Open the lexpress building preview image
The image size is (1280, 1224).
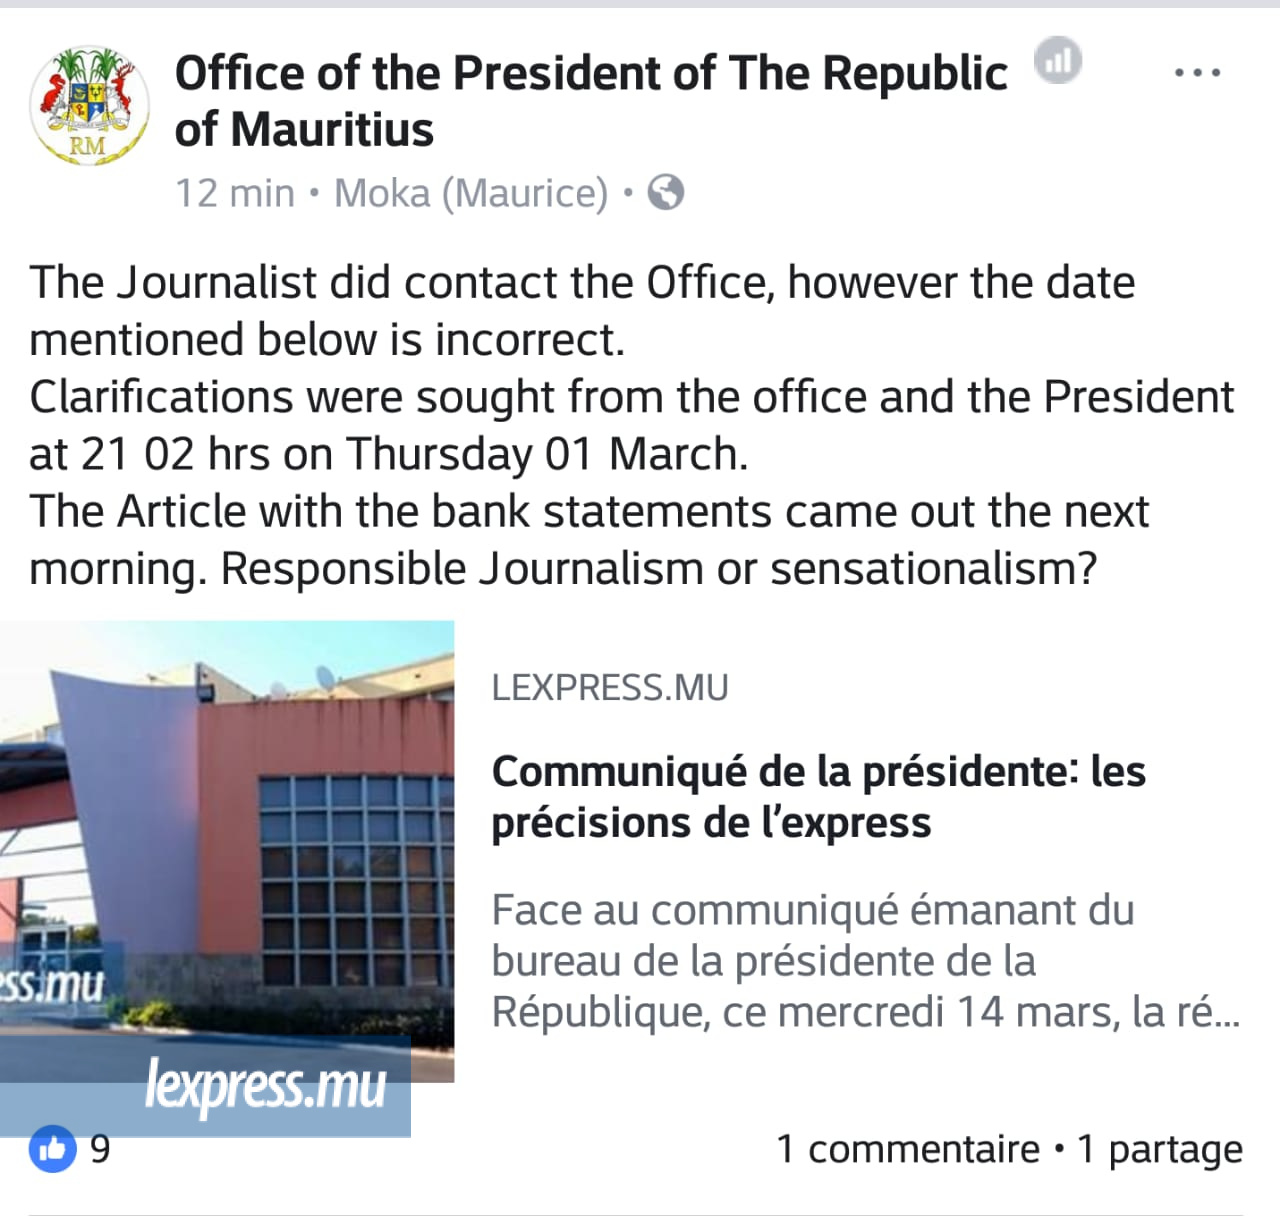click(227, 850)
